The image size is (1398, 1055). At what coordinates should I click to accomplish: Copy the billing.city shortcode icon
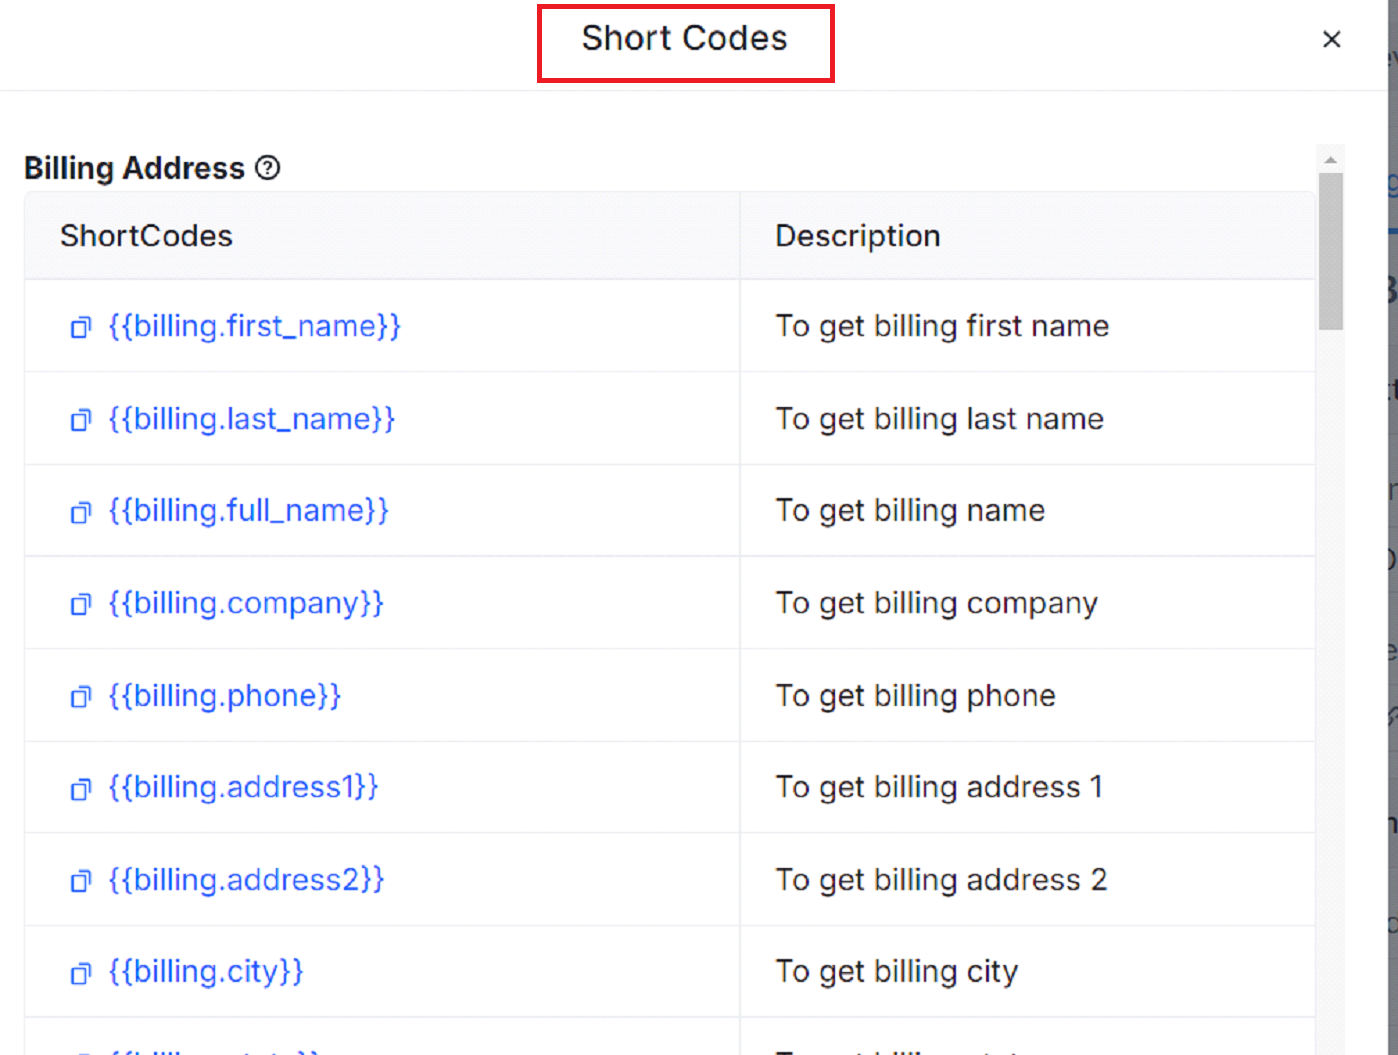pos(81,973)
